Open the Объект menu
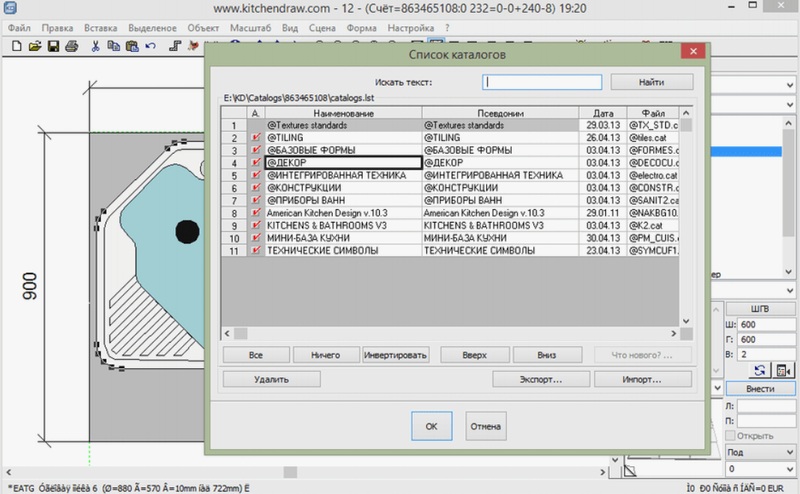800x494 pixels. (203, 28)
